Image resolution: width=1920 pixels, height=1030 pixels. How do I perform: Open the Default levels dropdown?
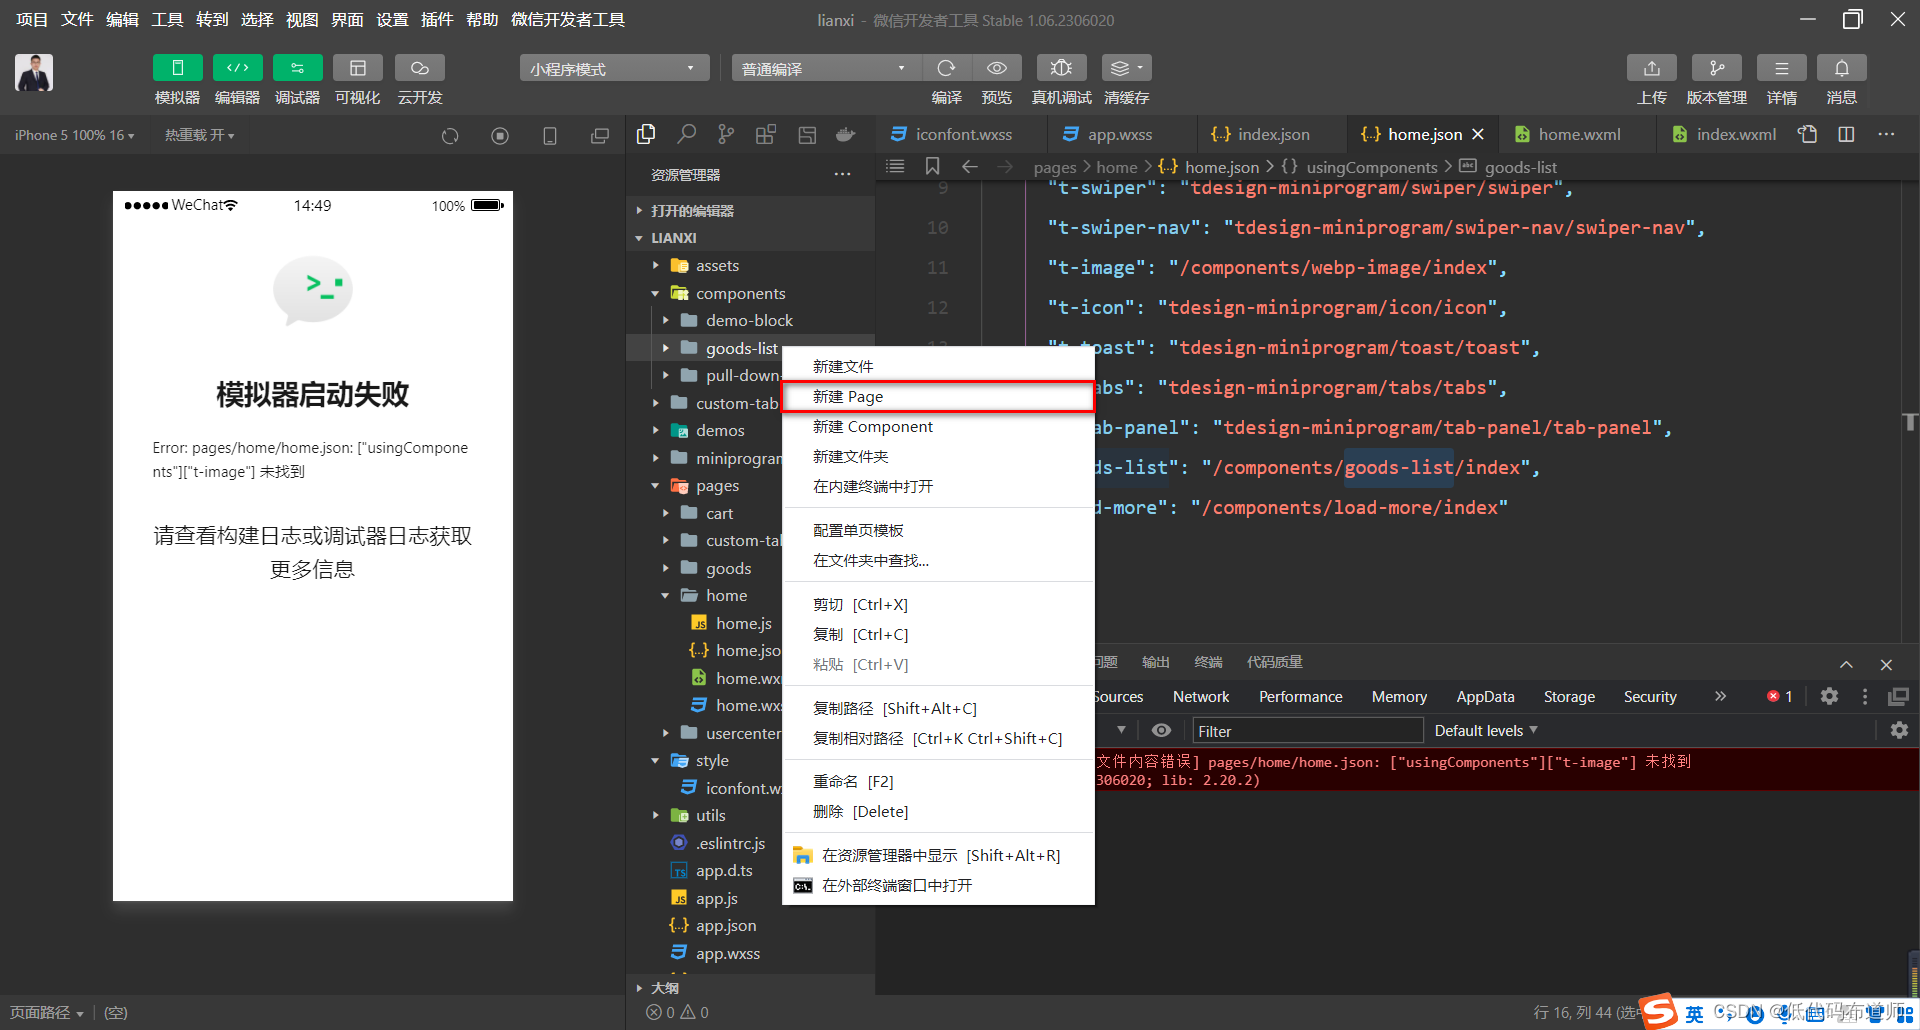point(1486,731)
